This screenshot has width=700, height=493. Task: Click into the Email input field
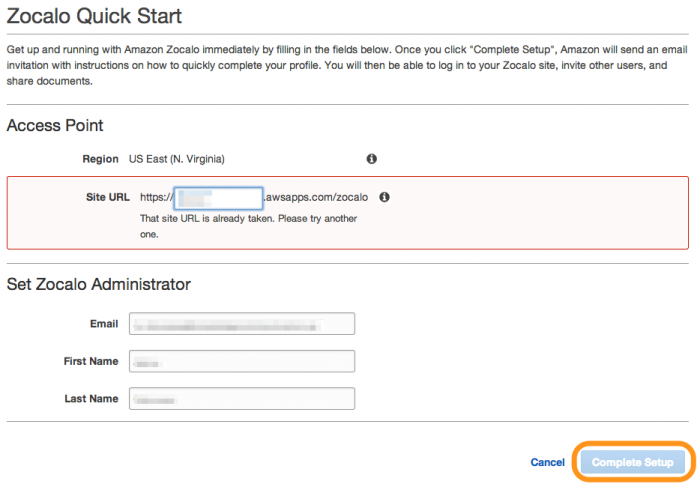coord(242,324)
